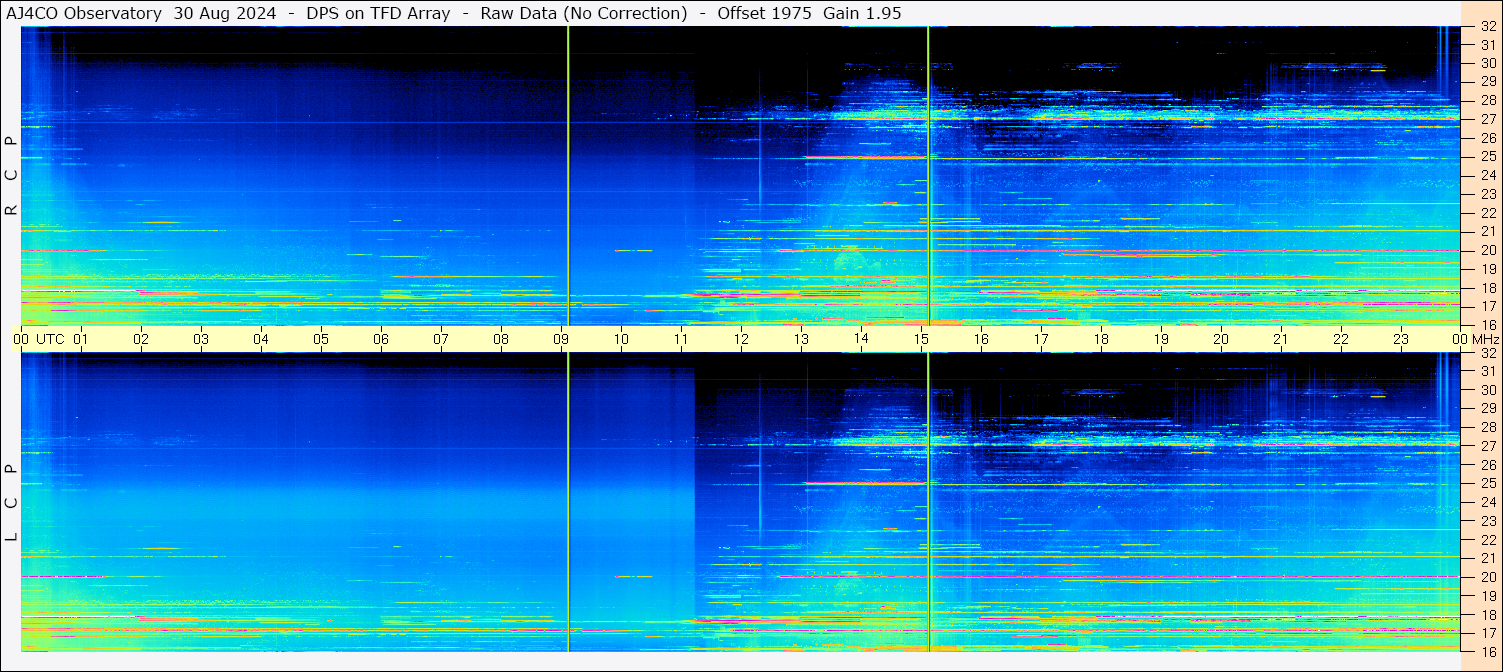Click the Offset 1975 text in header

(758, 13)
